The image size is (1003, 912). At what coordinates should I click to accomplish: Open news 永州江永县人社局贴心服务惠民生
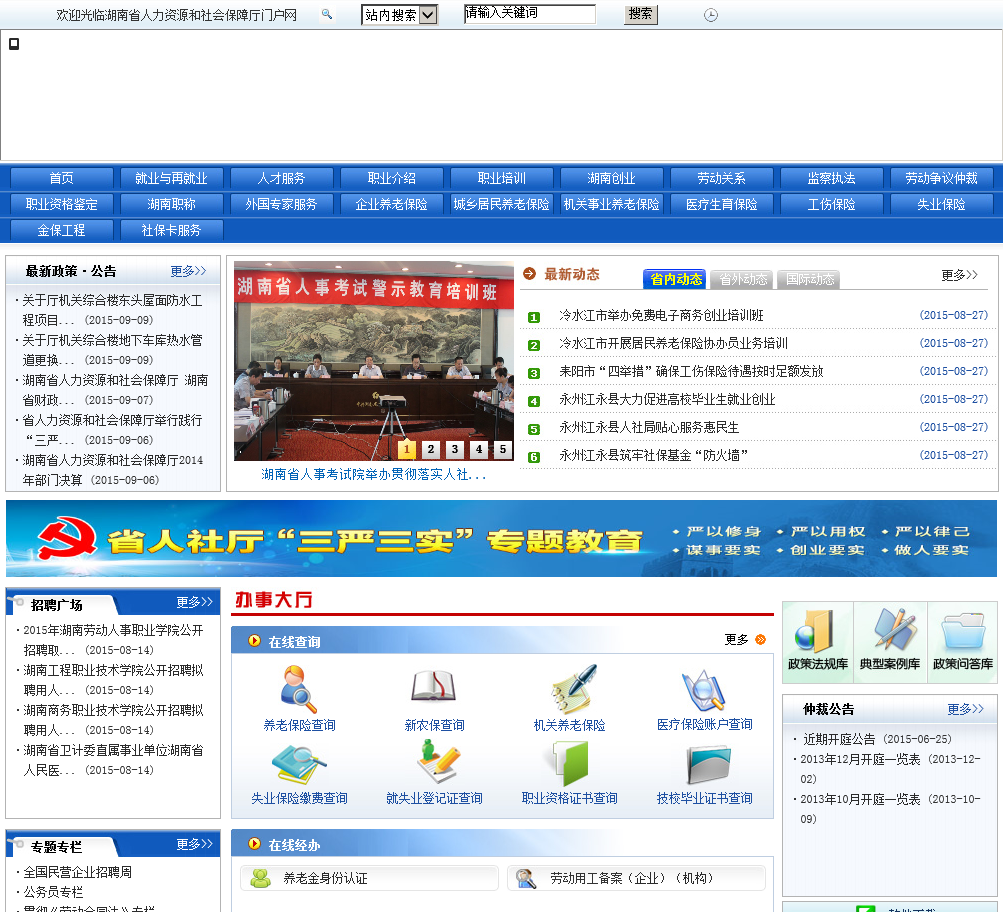click(x=649, y=427)
